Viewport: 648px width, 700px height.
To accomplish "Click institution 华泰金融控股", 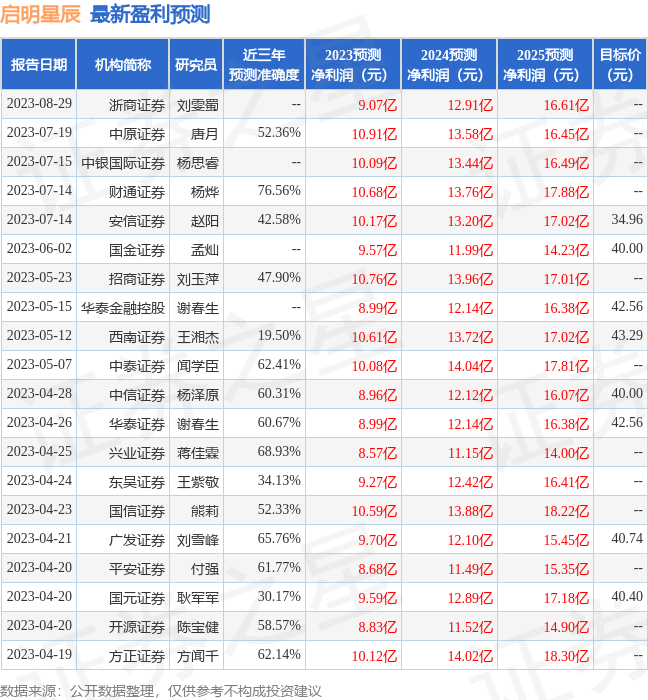I will tap(123, 308).
